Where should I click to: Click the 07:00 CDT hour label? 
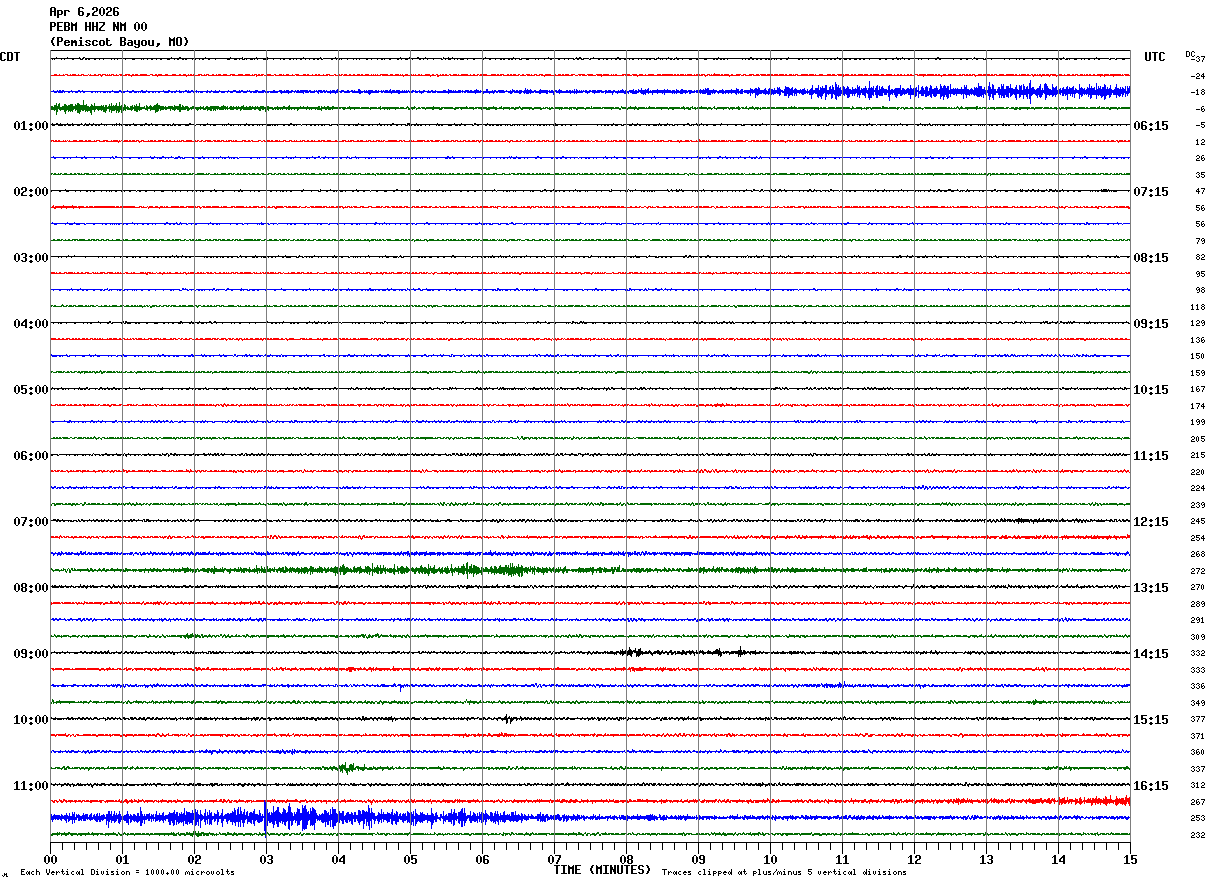click(31, 522)
